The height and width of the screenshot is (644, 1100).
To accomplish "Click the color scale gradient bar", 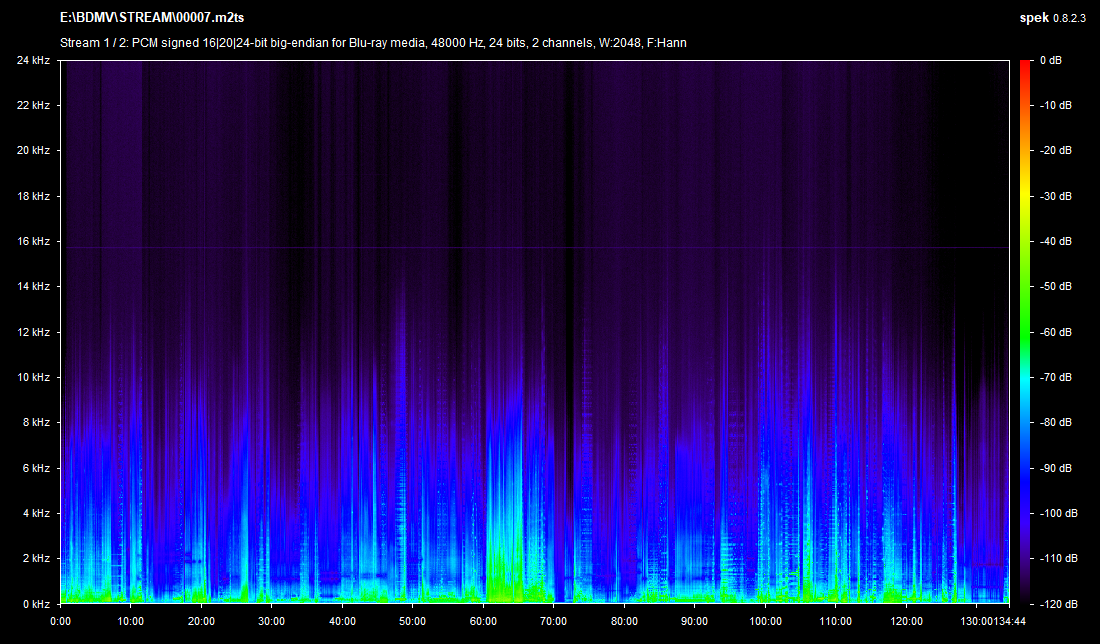I will 1024,332.
